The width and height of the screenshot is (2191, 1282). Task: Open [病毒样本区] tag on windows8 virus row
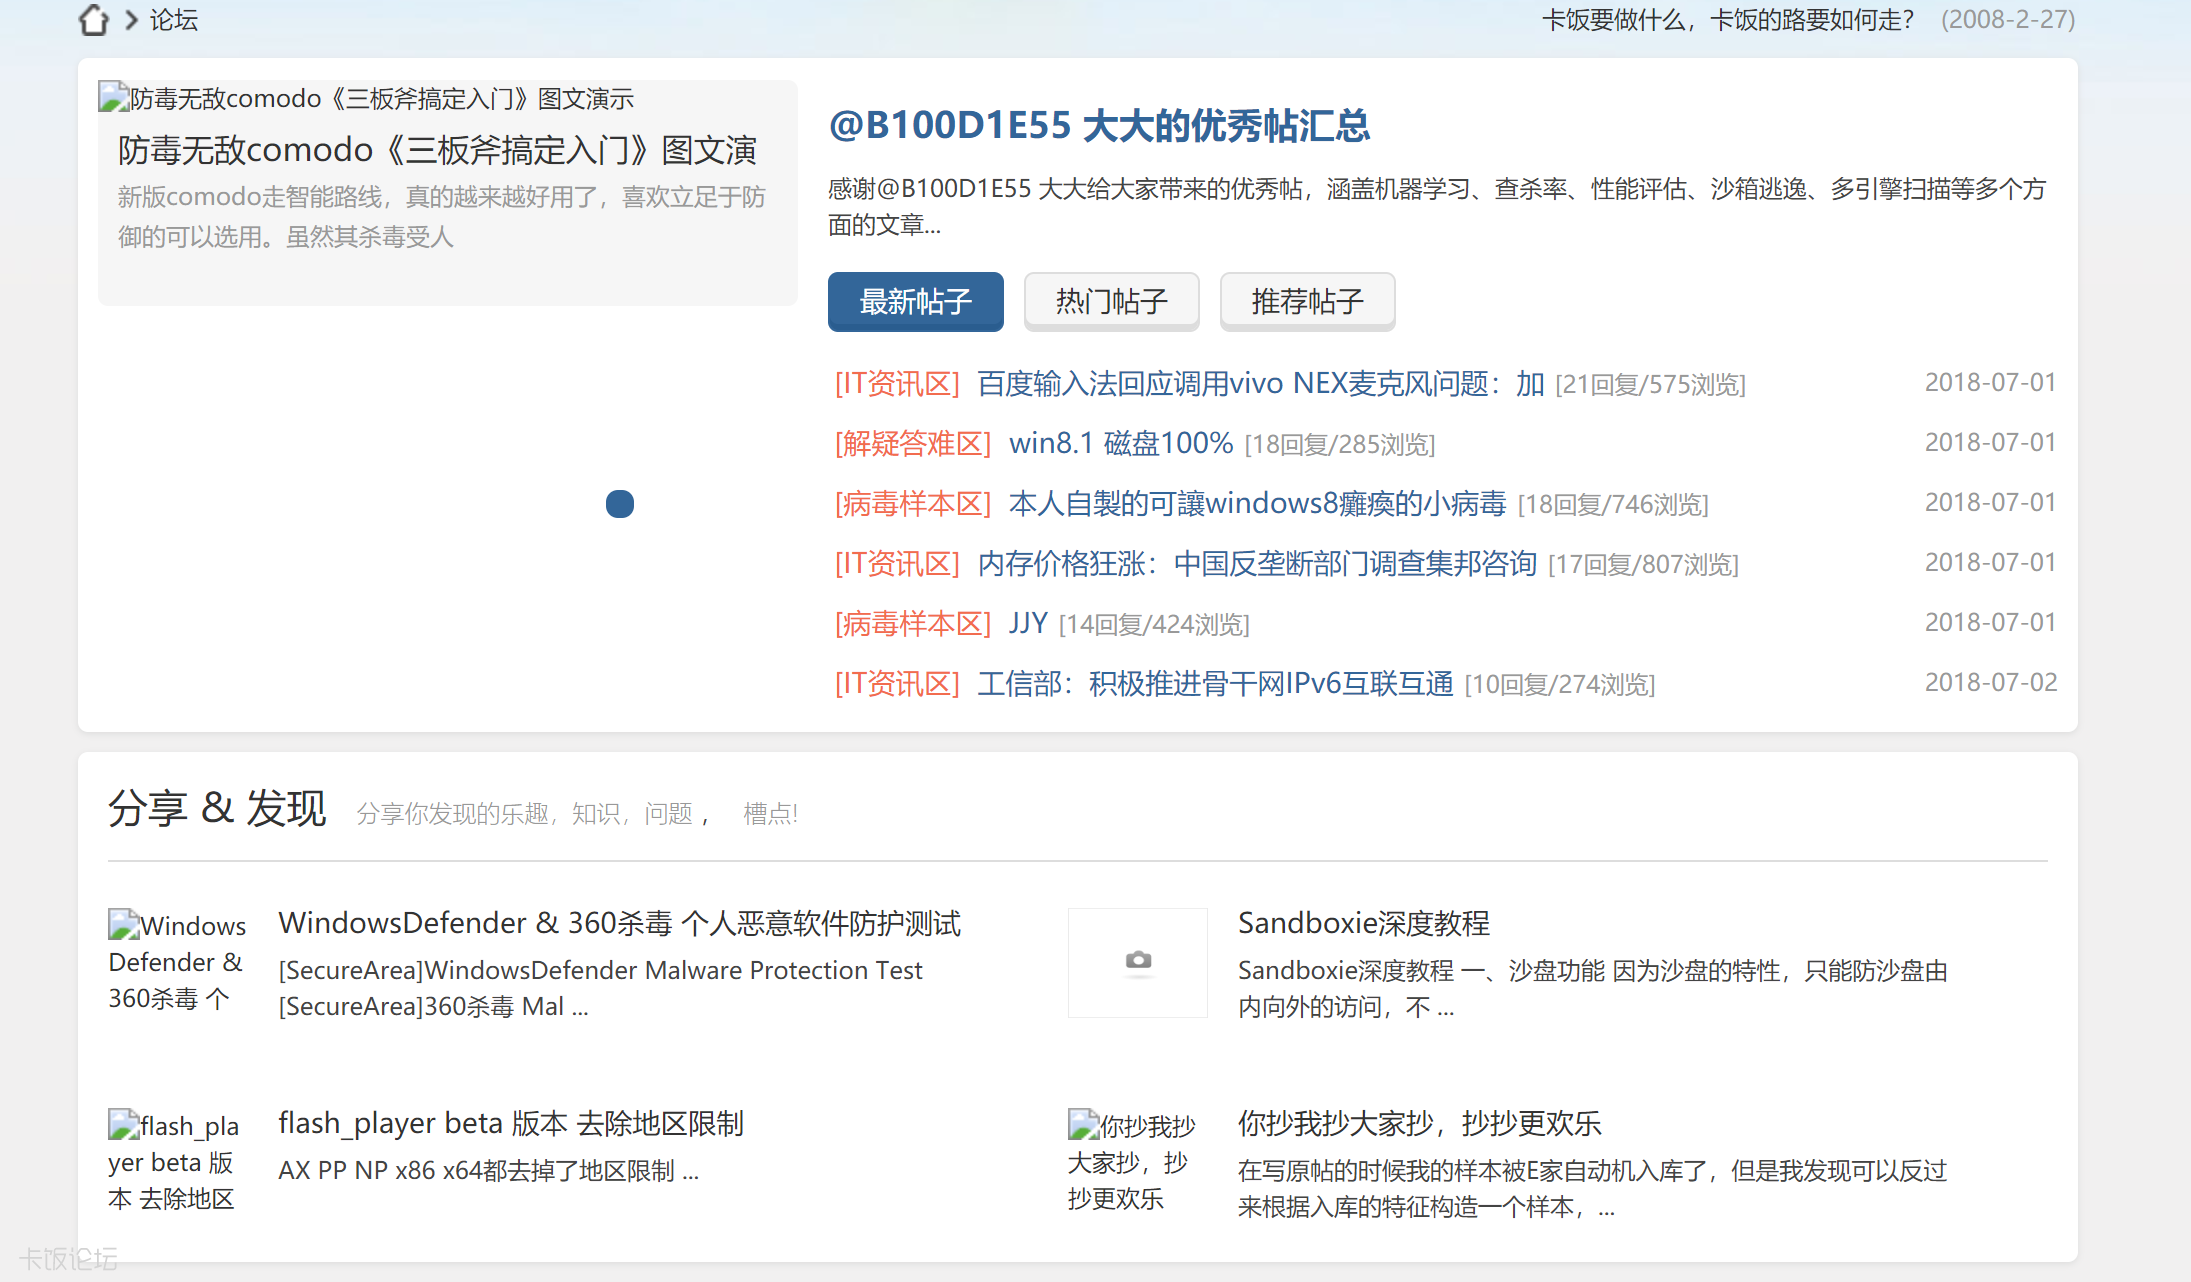click(913, 504)
